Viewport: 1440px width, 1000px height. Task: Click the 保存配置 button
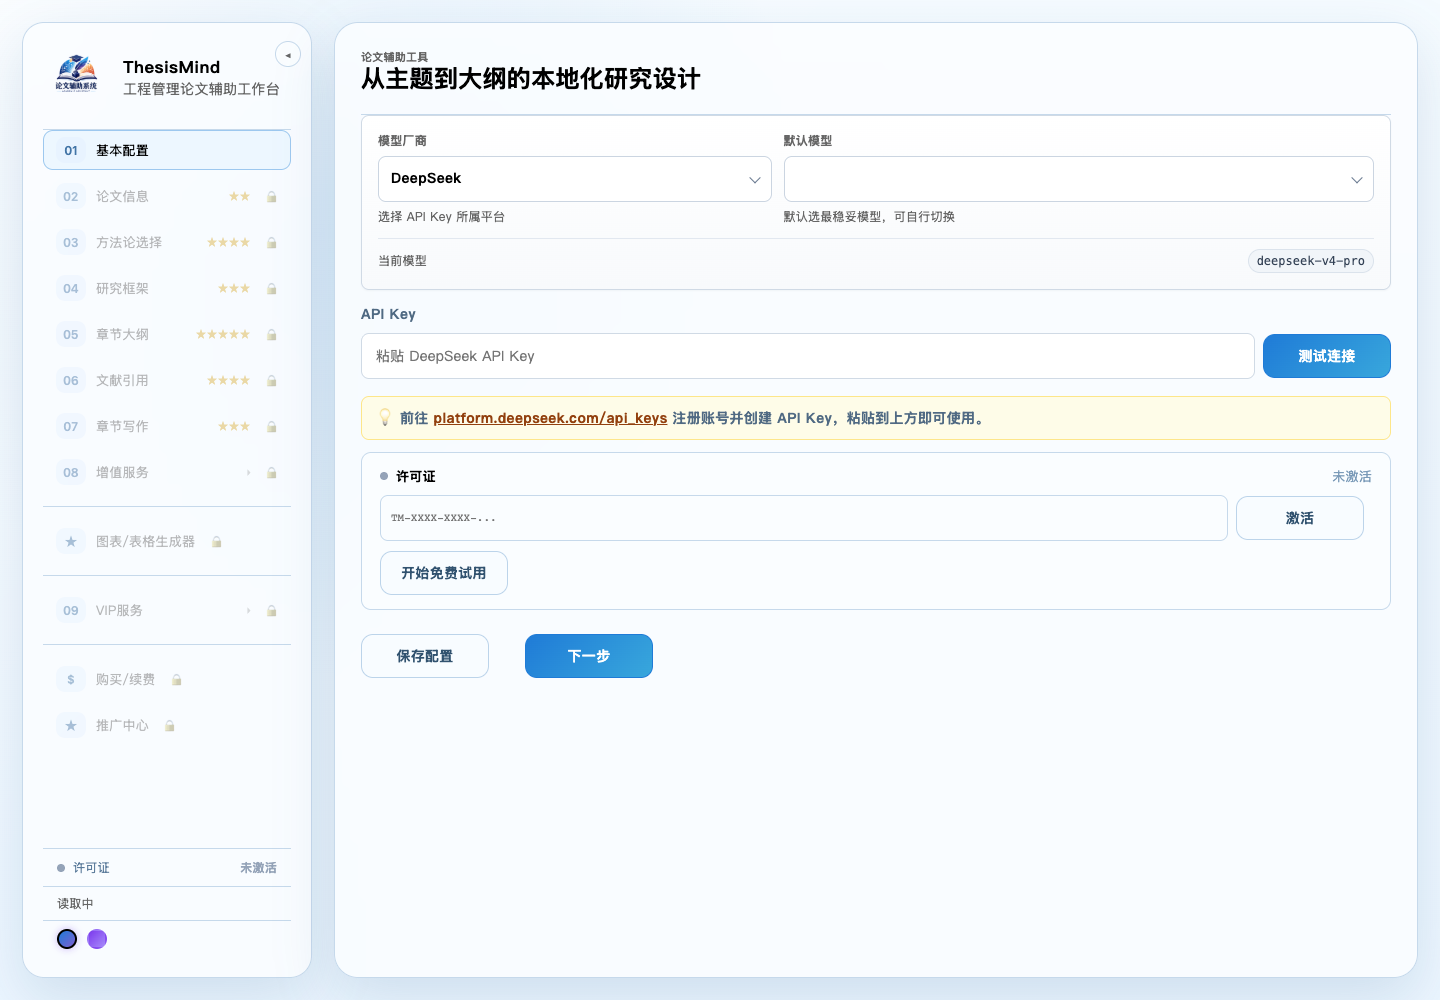425,656
